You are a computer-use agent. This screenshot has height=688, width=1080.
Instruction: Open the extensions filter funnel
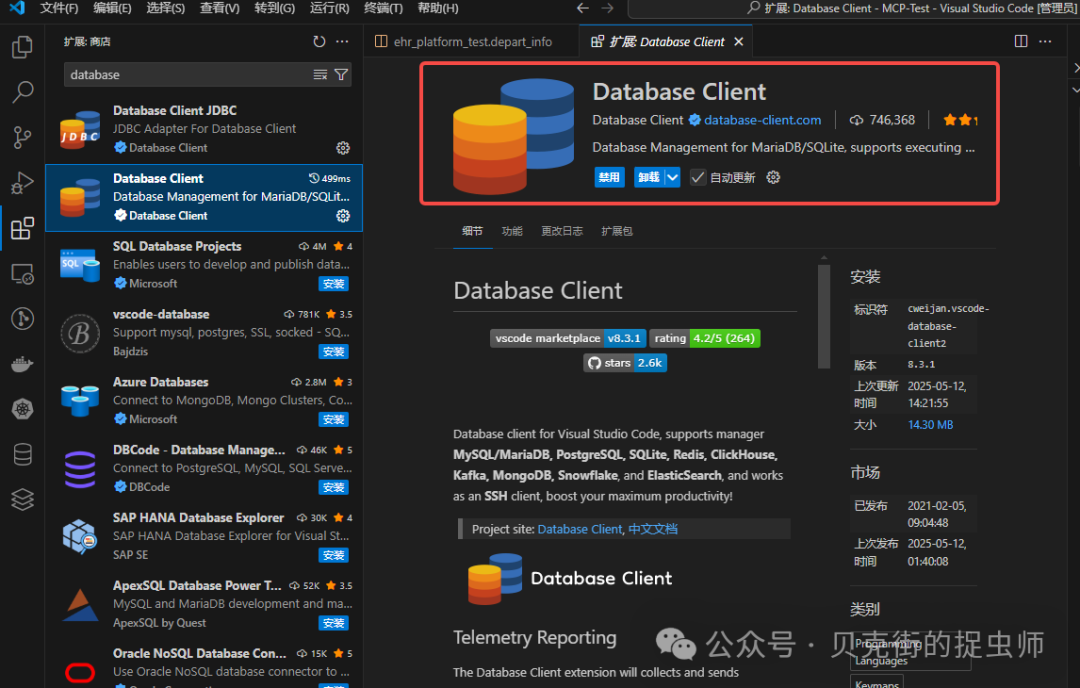(x=341, y=74)
